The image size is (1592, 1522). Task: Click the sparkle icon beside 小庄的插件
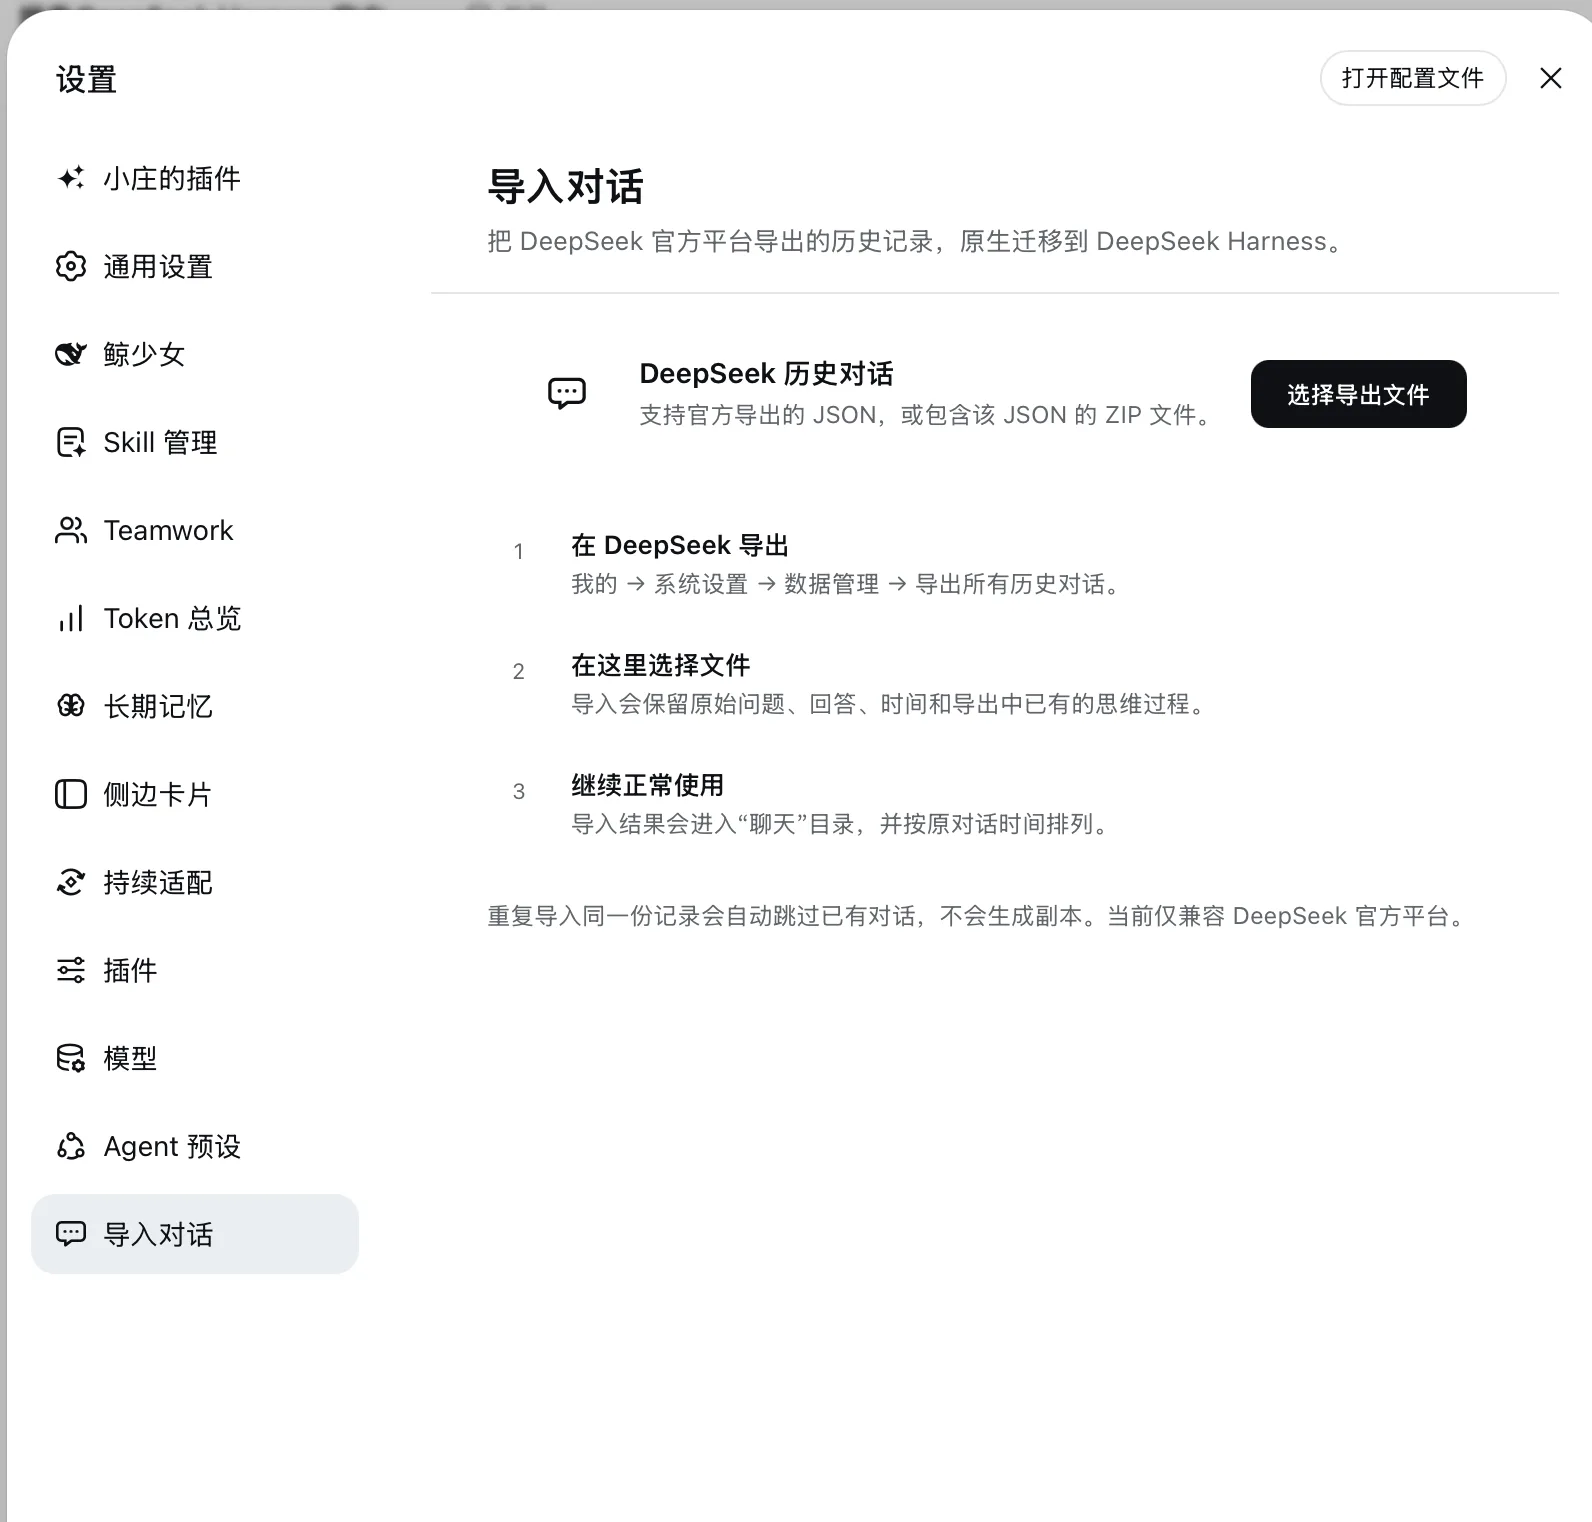[71, 178]
